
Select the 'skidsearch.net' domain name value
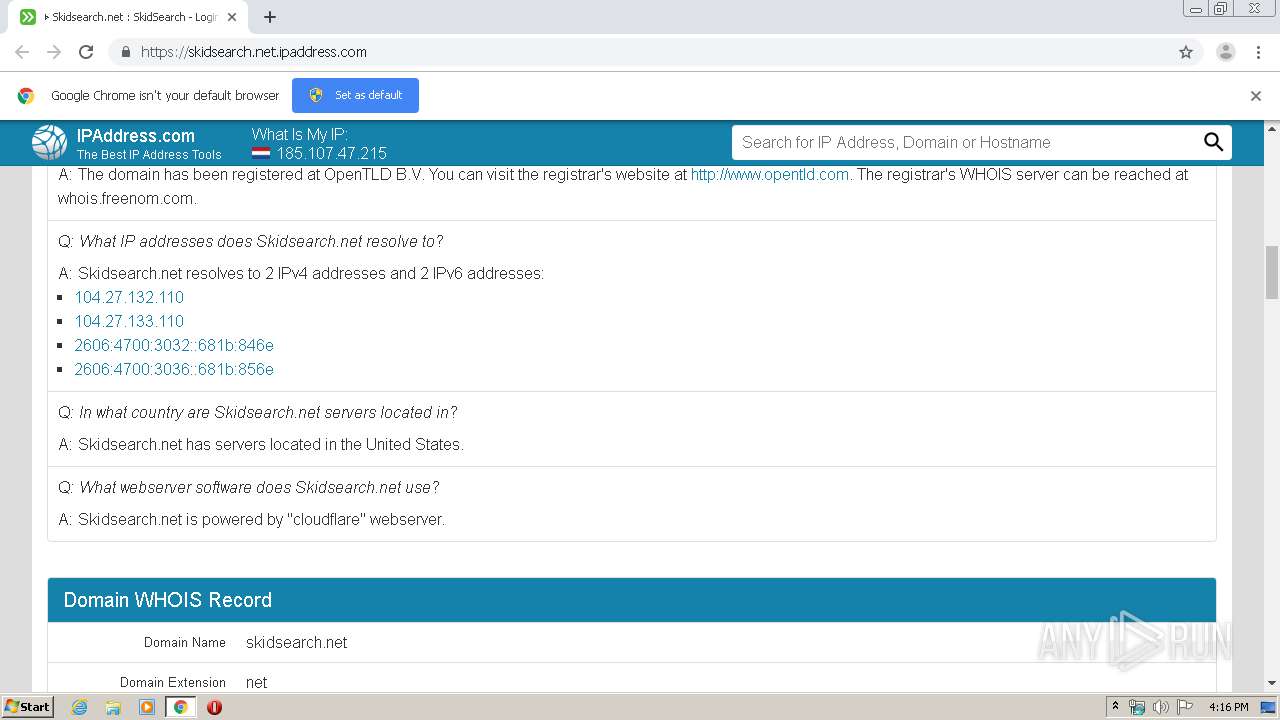[x=297, y=642]
